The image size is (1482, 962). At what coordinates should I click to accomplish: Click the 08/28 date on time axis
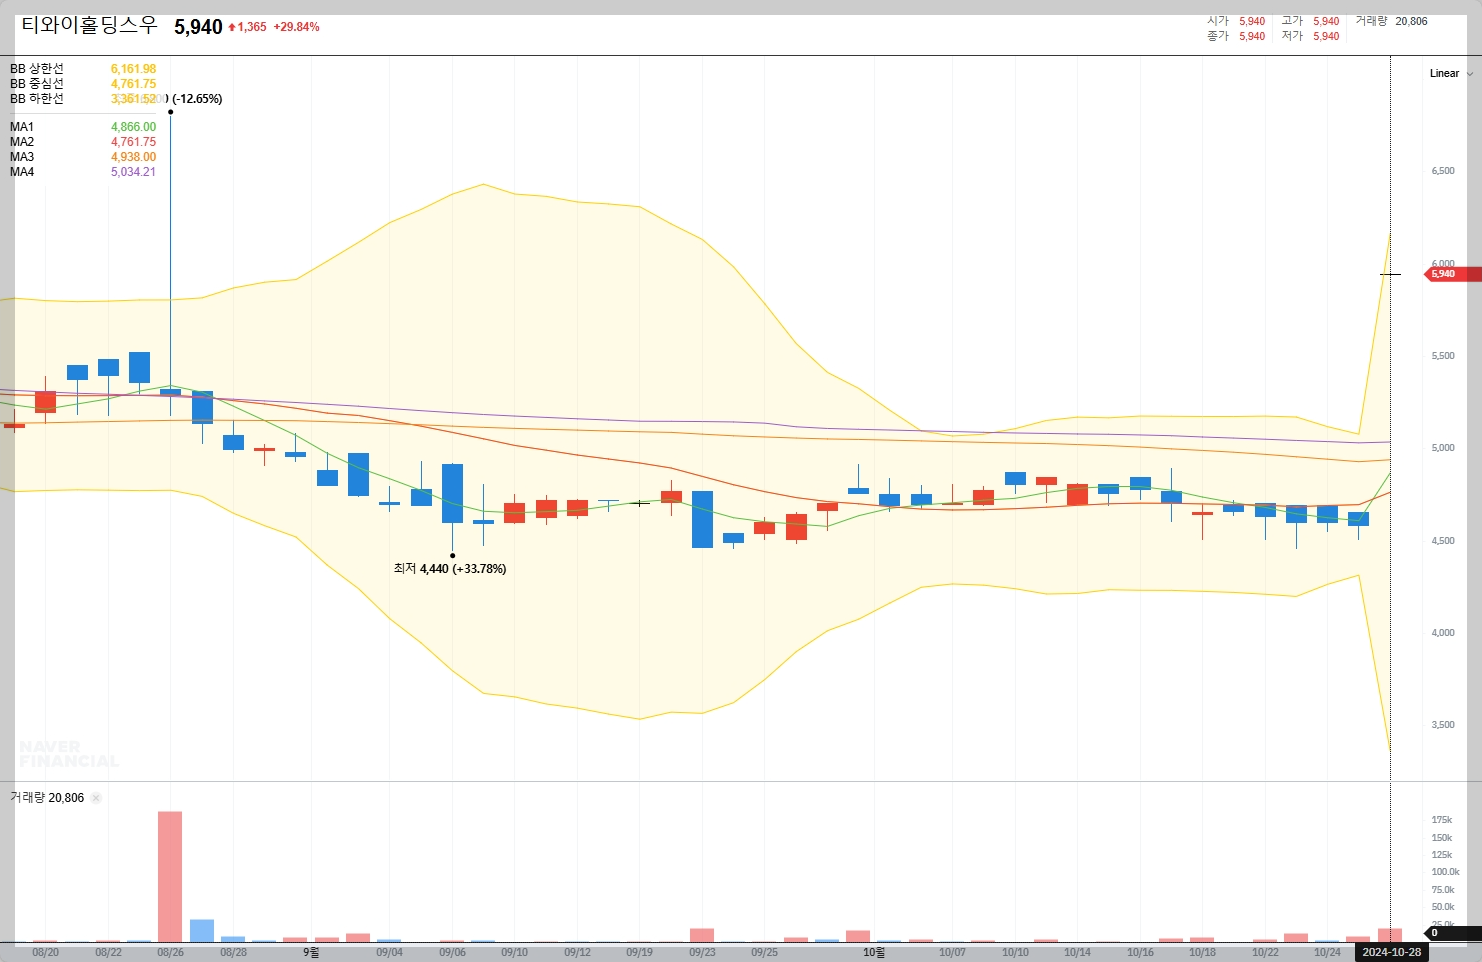pos(233,952)
